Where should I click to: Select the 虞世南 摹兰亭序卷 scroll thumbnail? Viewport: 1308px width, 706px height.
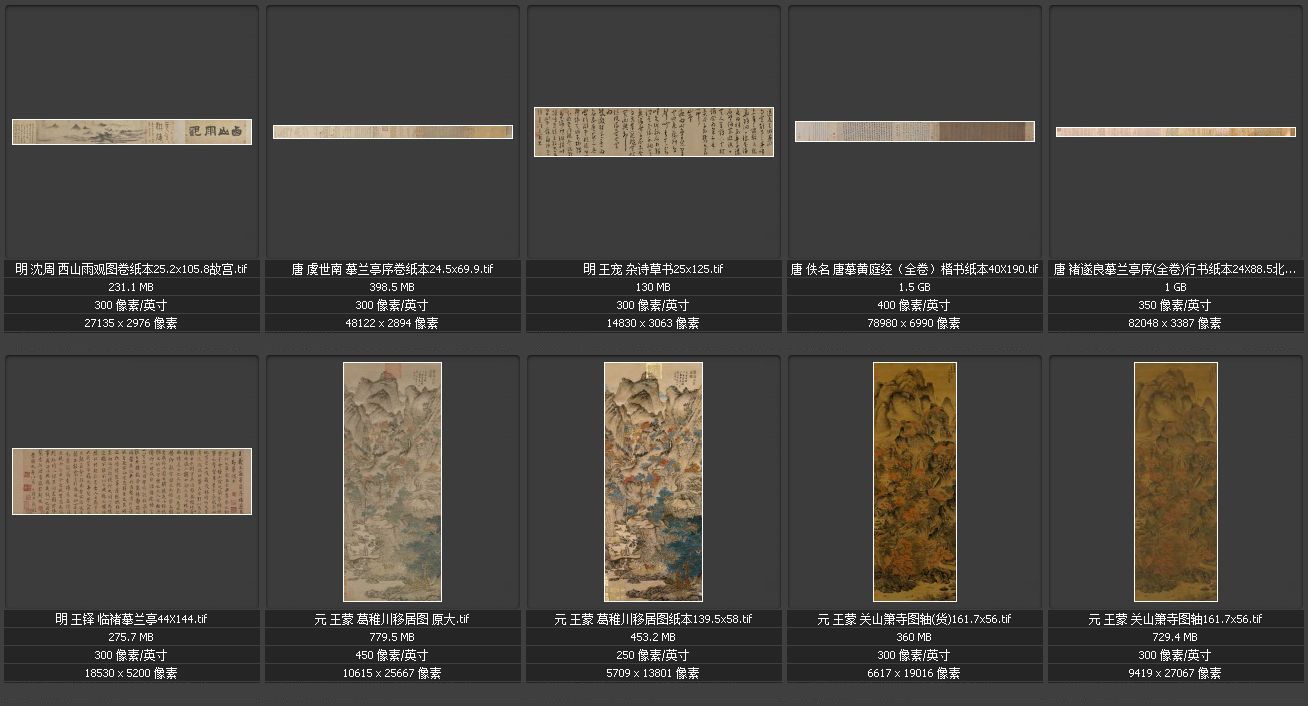tap(393, 132)
